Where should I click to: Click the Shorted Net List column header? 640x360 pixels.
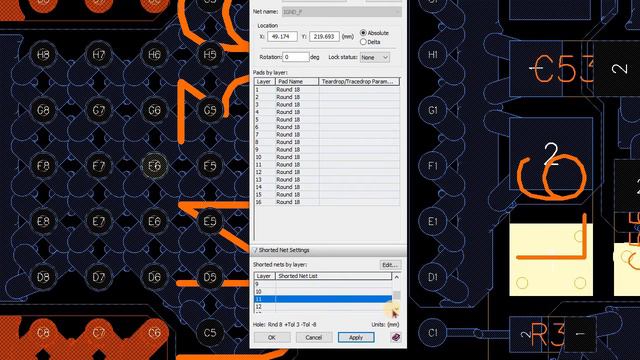click(334, 276)
